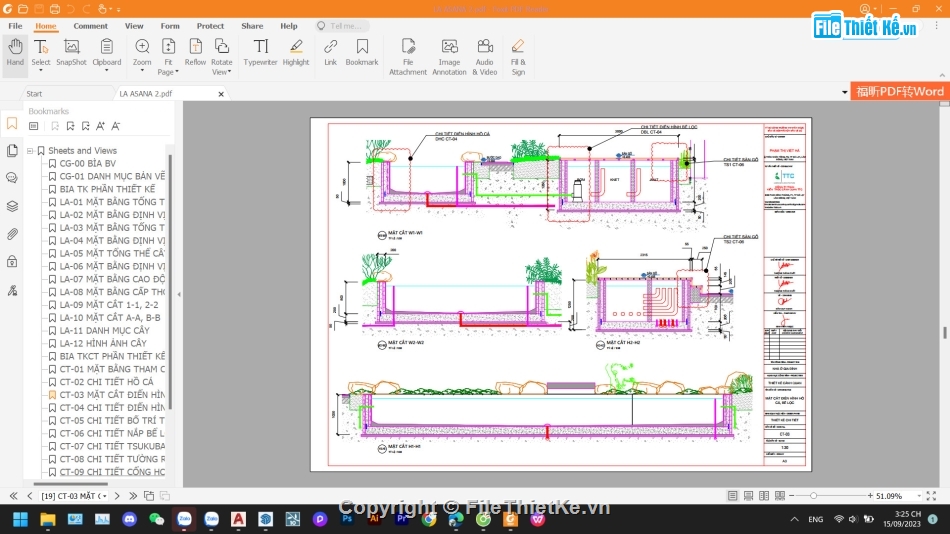Open the Pages thumbnails side panel

[x=12, y=150]
